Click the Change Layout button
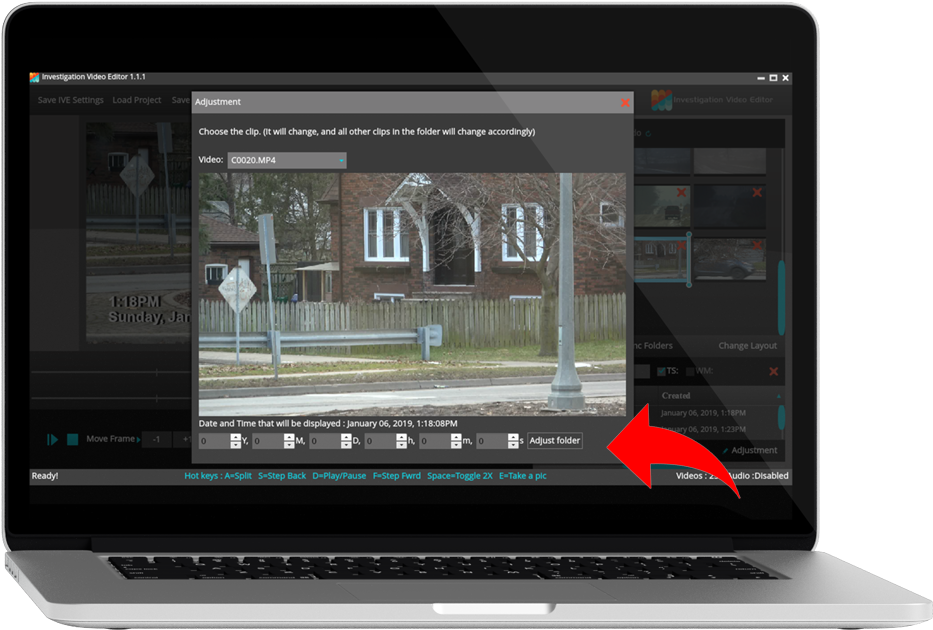 (x=747, y=346)
